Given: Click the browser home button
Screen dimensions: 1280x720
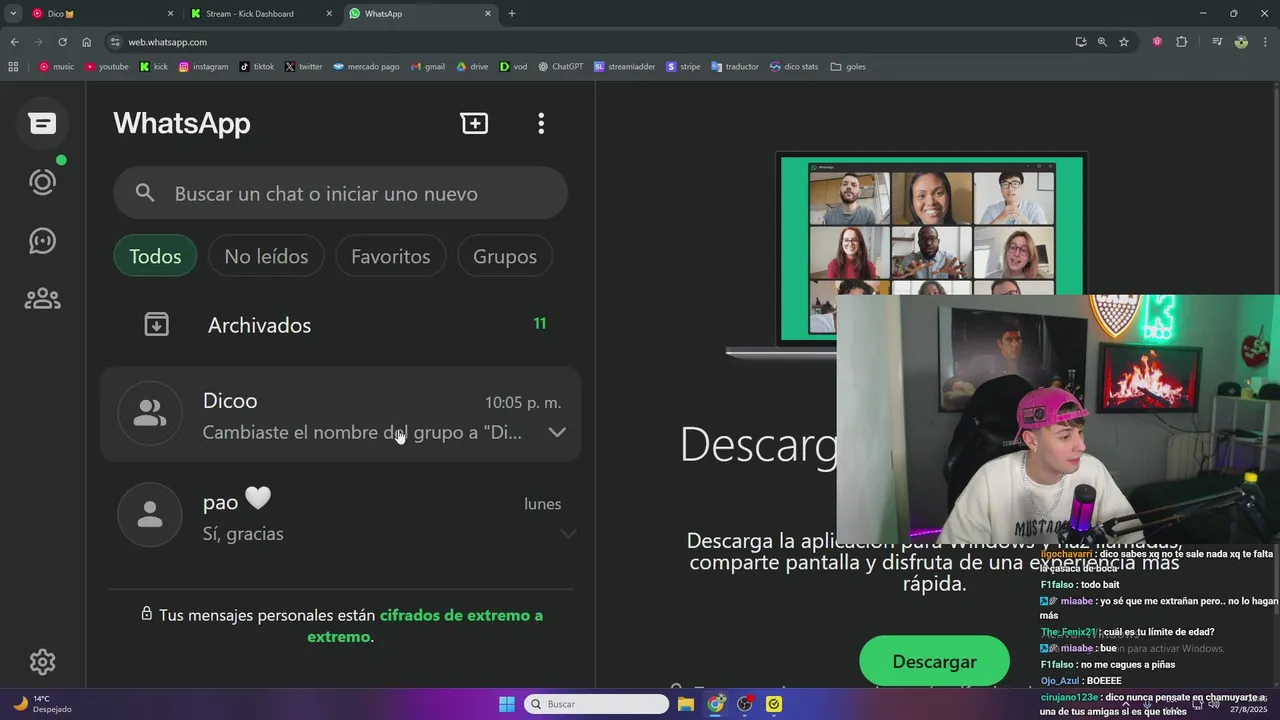Looking at the screenshot, I should click(x=86, y=42).
